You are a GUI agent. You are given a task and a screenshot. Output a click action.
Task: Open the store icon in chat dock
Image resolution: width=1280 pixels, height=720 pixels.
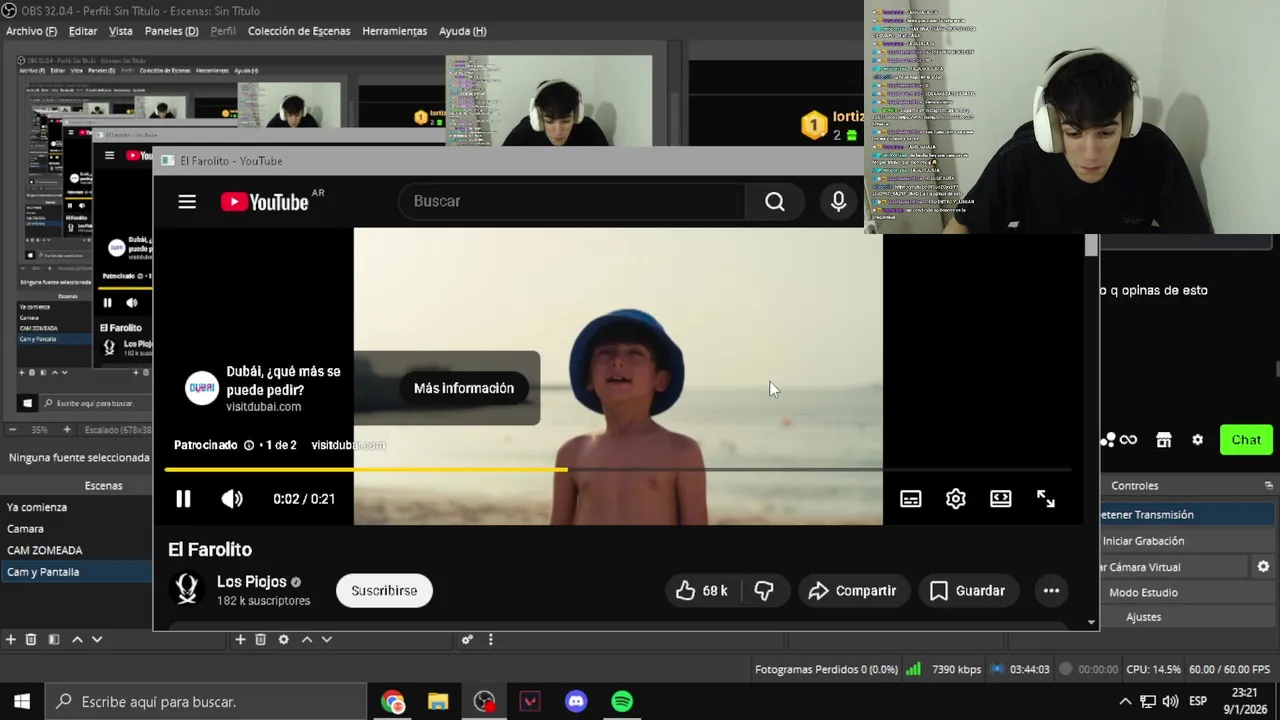pyautogui.click(x=1163, y=440)
